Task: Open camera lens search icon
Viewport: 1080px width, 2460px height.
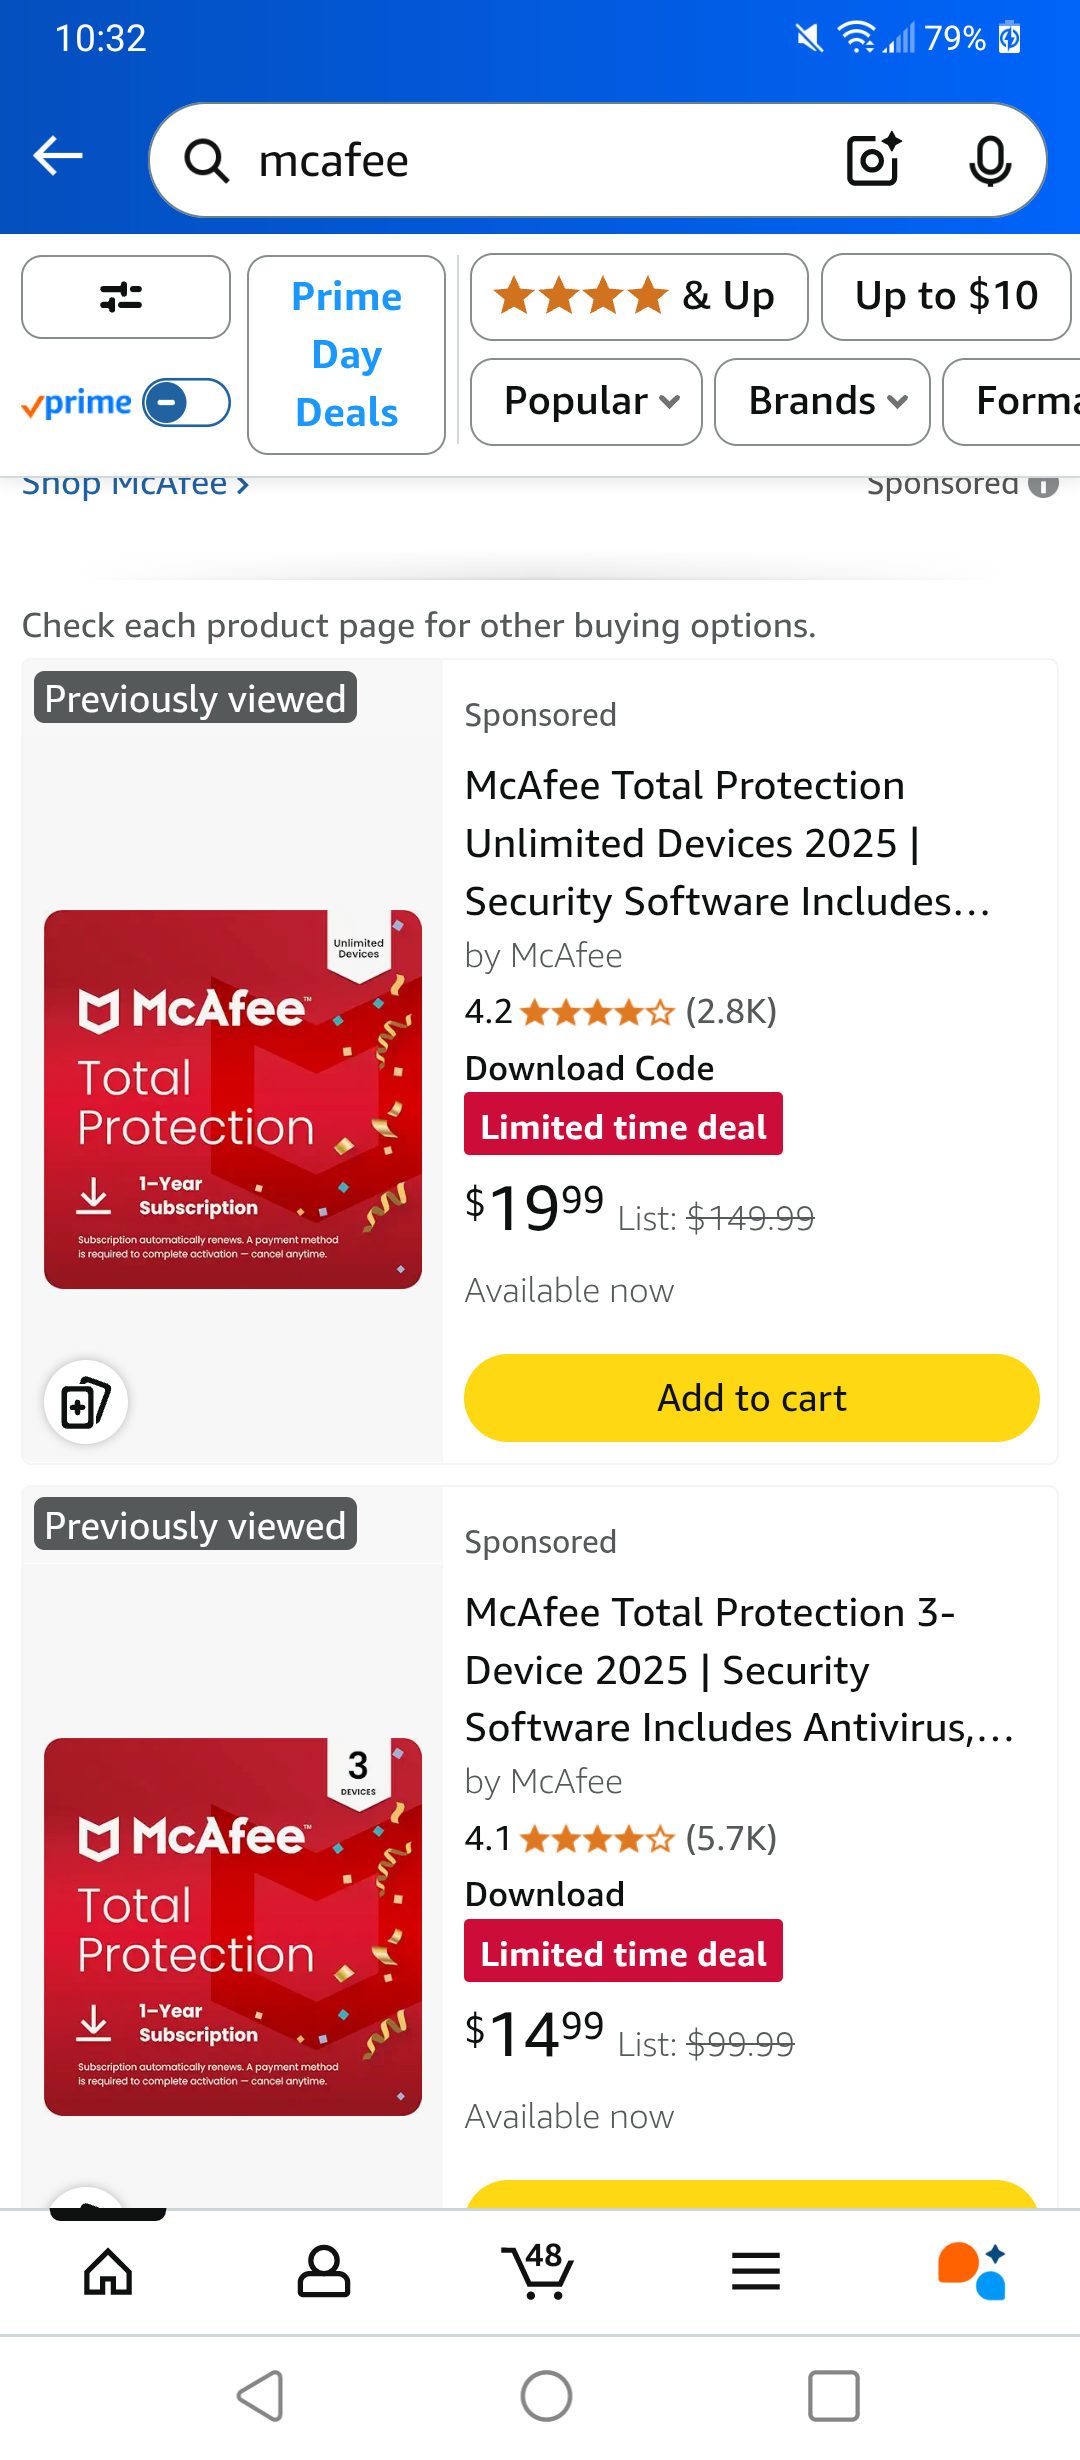Action: (874, 160)
